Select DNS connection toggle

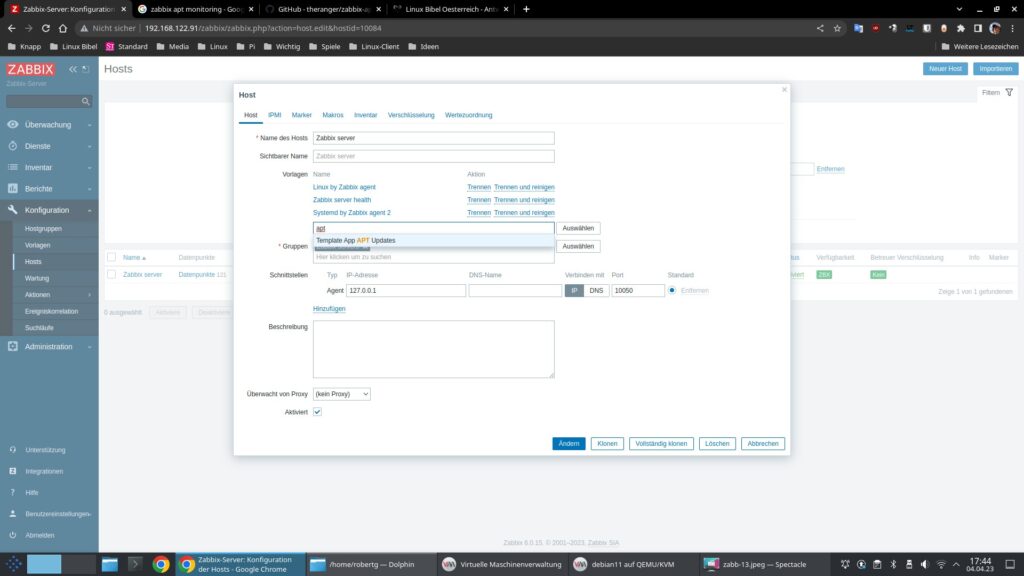point(596,291)
